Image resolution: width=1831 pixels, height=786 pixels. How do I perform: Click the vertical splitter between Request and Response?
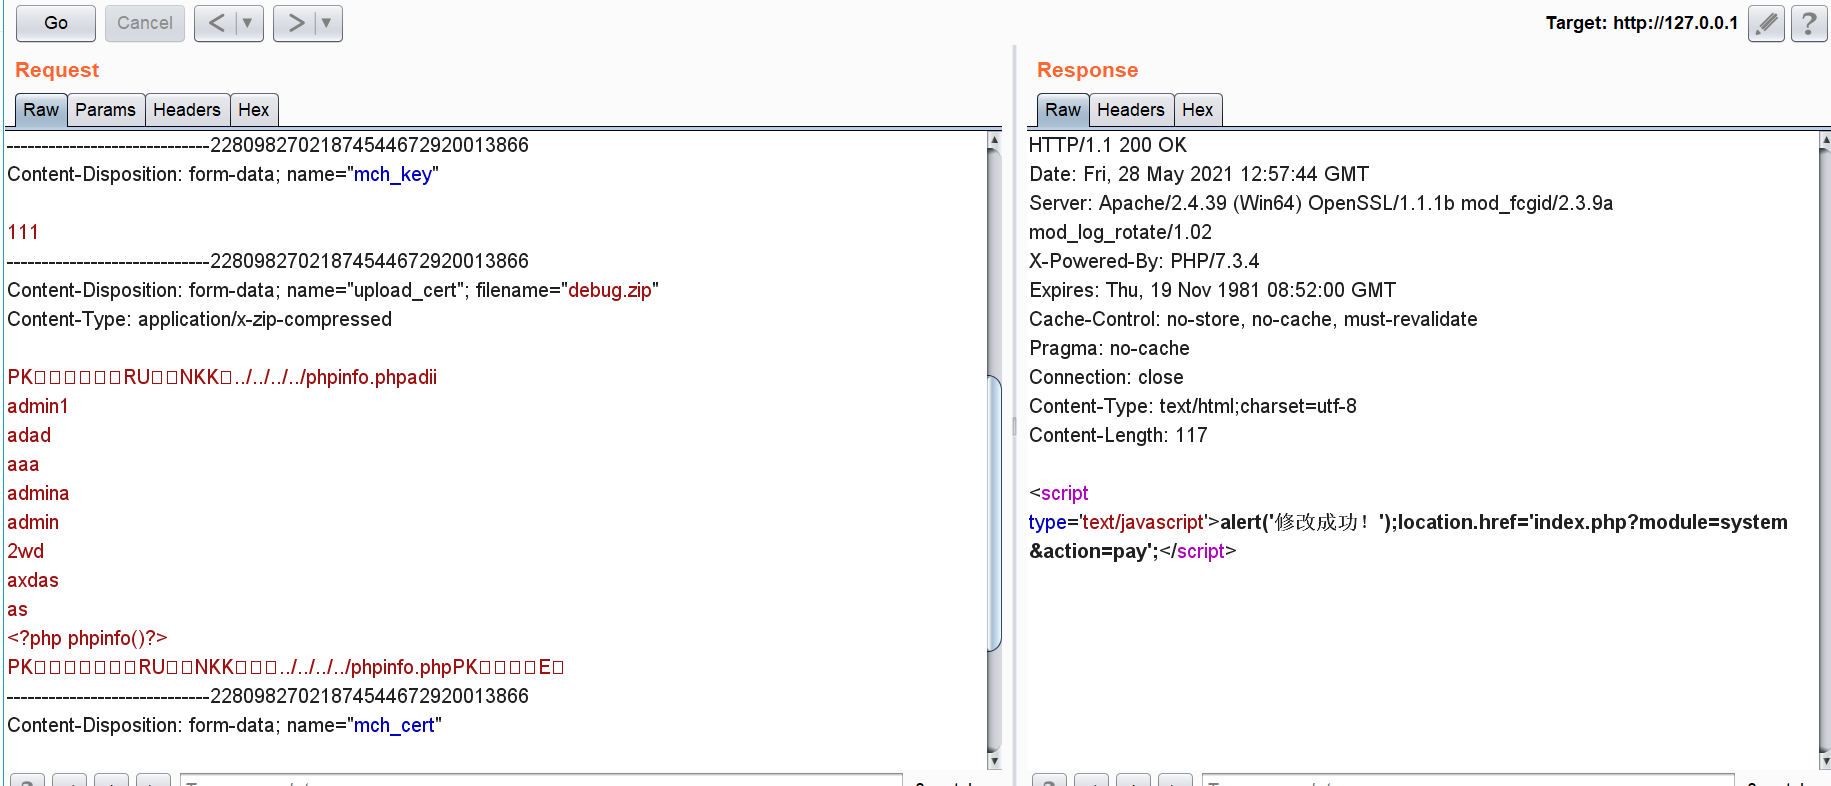[1014, 427]
